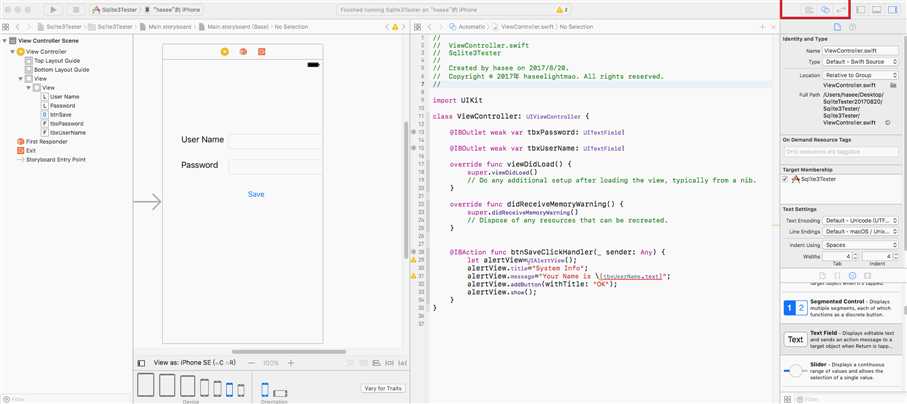Click folder icon to choose file location
907x404 pixels.
coord(894,85)
